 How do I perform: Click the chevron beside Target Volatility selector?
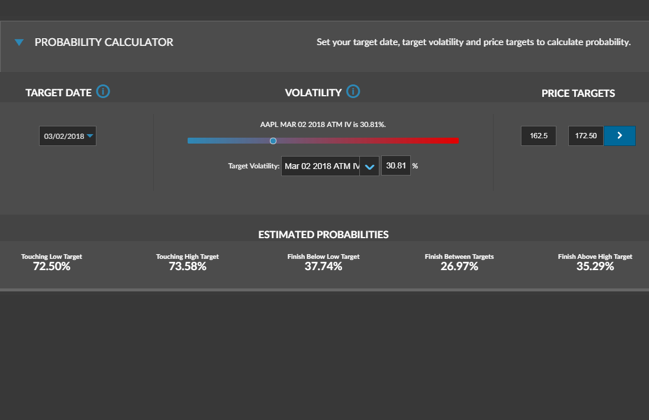(x=369, y=167)
